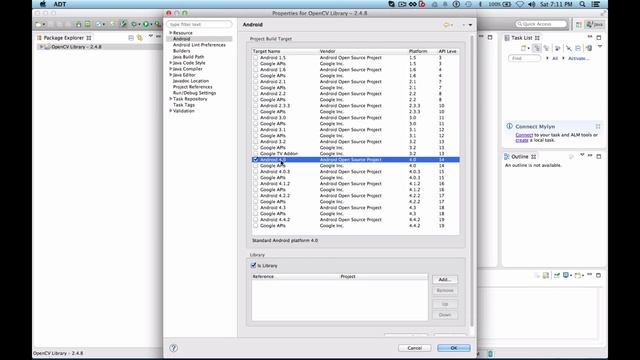Click the OK button

click(x=454, y=348)
